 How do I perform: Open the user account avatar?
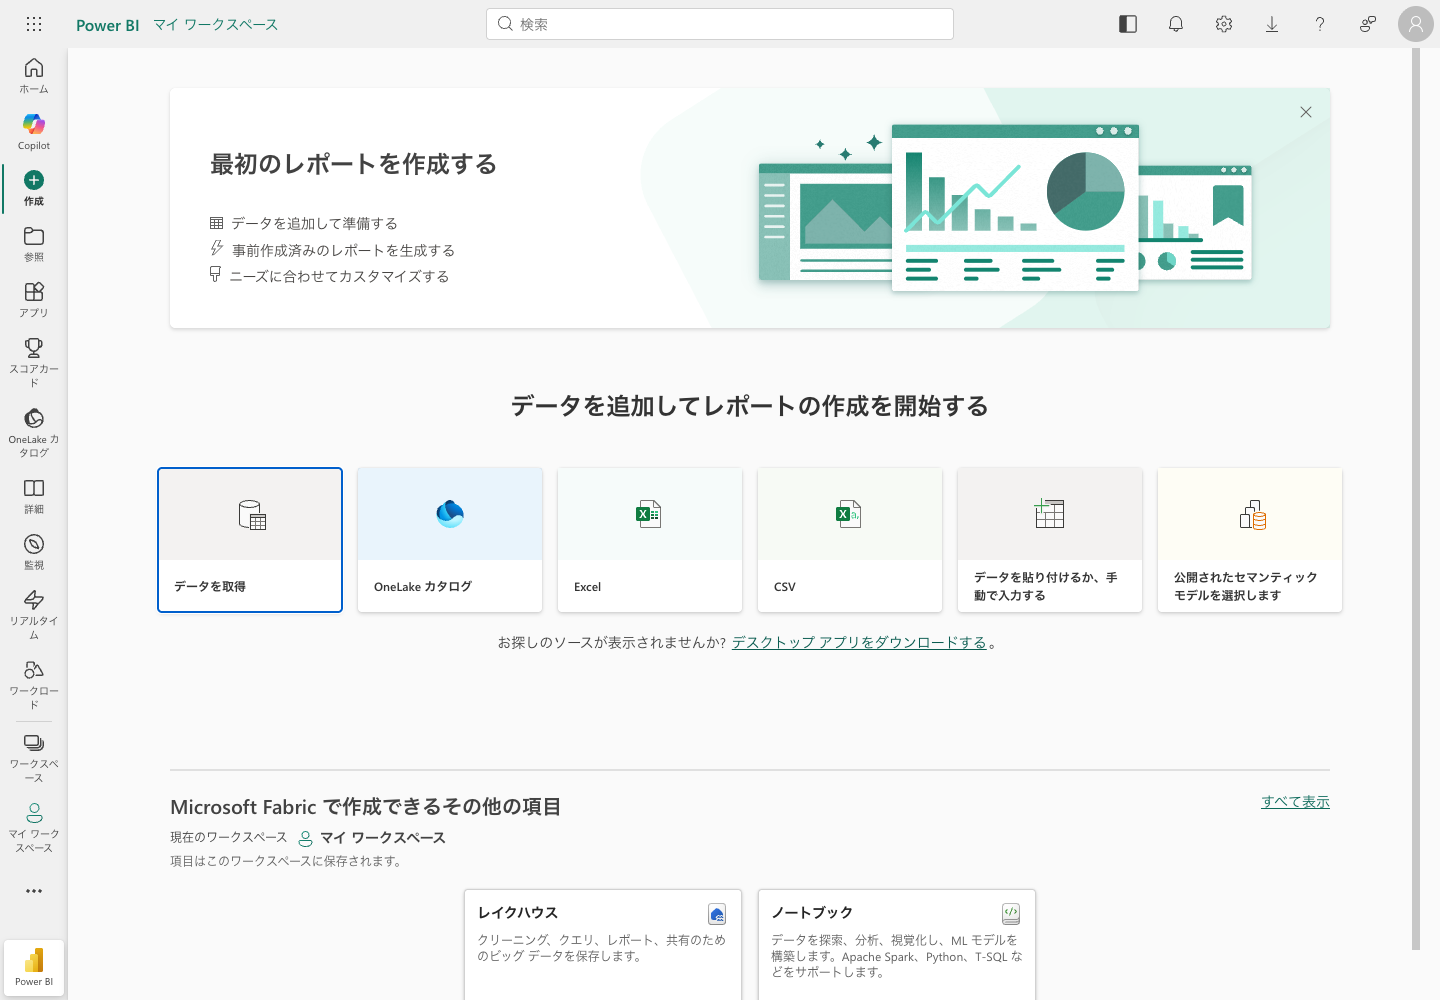pyautogui.click(x=1416, y=24)
